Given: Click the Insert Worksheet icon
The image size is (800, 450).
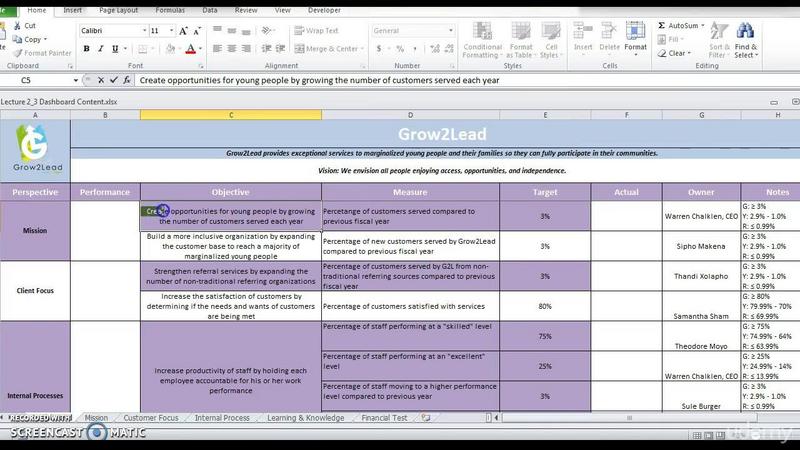Looking at the screenshot, I should click(x=426, y=418).
